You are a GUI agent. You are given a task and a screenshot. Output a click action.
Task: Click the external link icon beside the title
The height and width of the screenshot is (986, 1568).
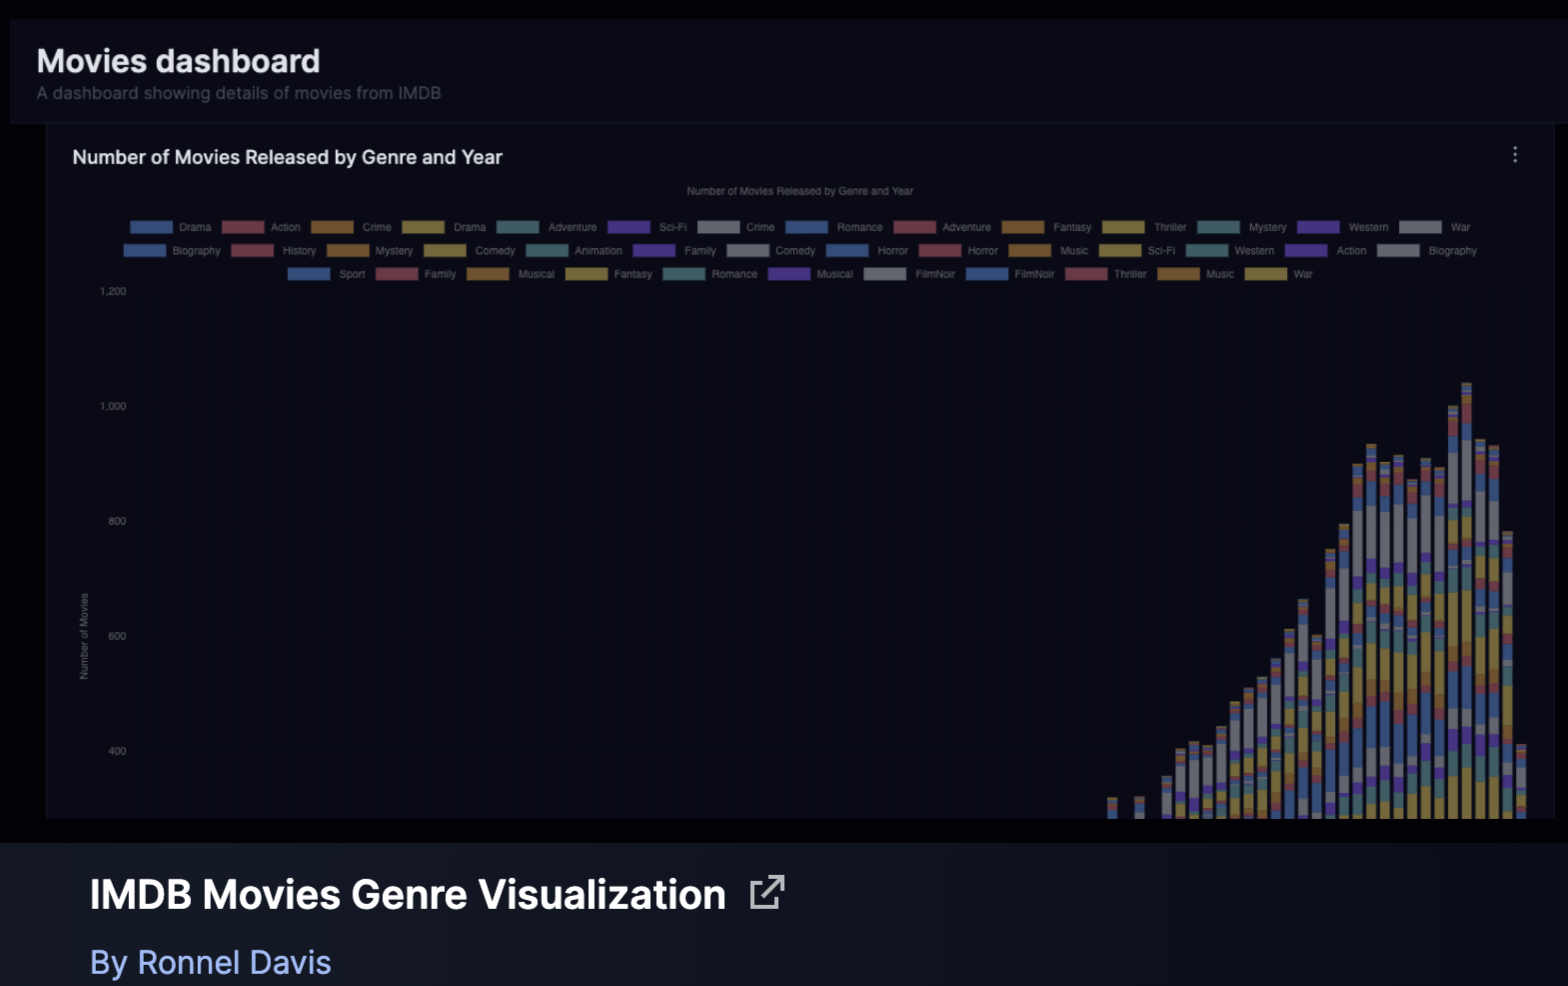[x=767, y=892]
